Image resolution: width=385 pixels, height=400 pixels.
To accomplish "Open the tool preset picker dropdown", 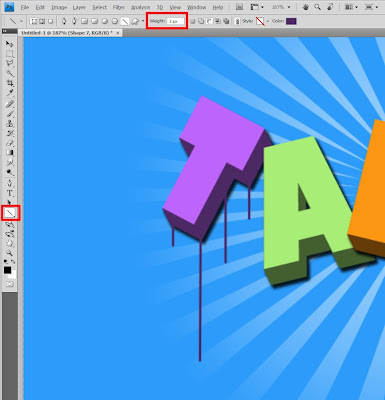I will pyautogui.click(x=21, y=21).
